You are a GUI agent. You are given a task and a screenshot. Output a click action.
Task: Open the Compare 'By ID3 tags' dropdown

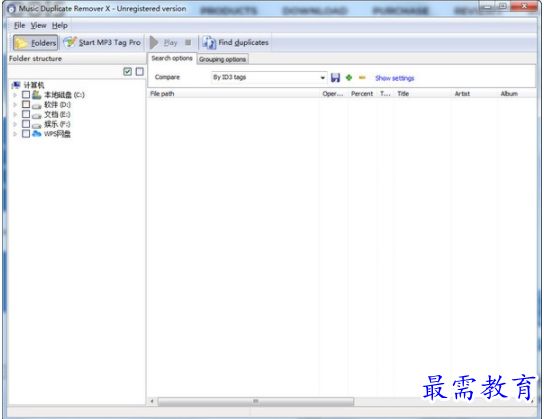pos(269,77)
